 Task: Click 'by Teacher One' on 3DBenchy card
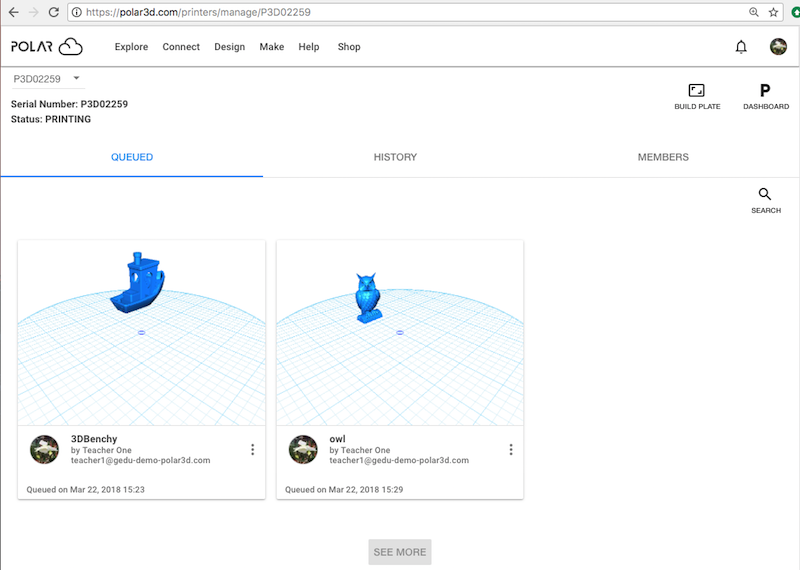[x=101, y=450]
